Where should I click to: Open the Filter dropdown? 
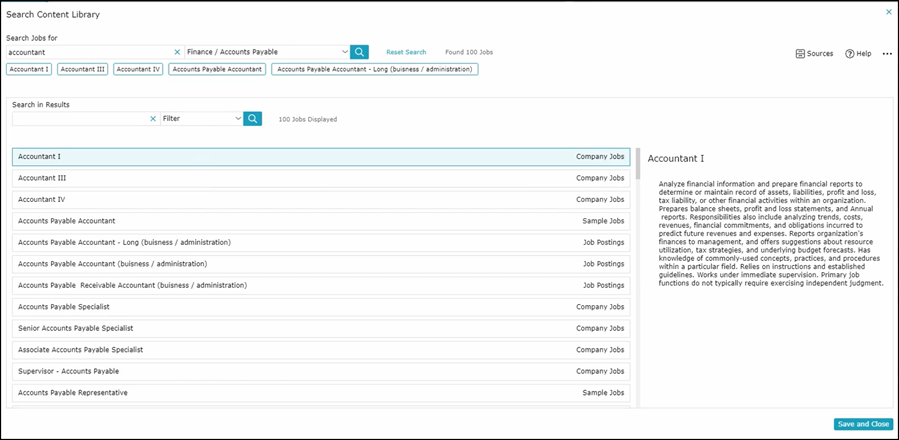pos(238,119)
